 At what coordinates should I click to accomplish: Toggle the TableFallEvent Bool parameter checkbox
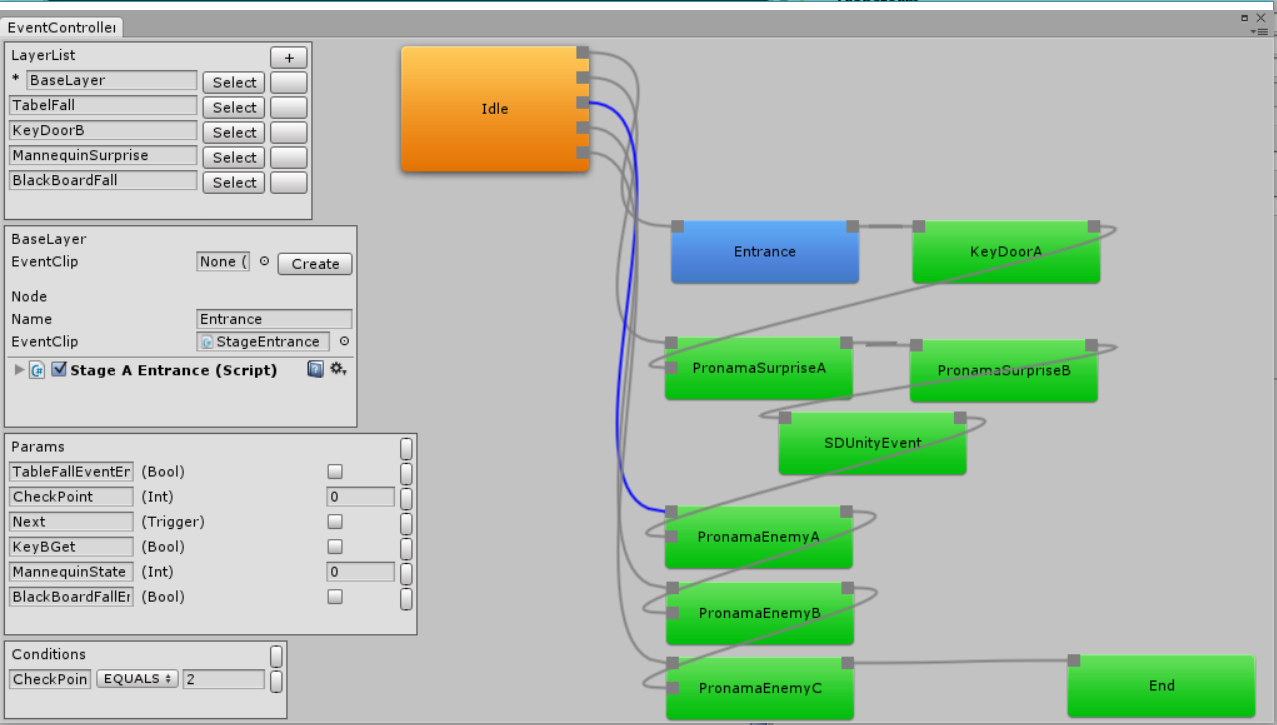point(335,471)
